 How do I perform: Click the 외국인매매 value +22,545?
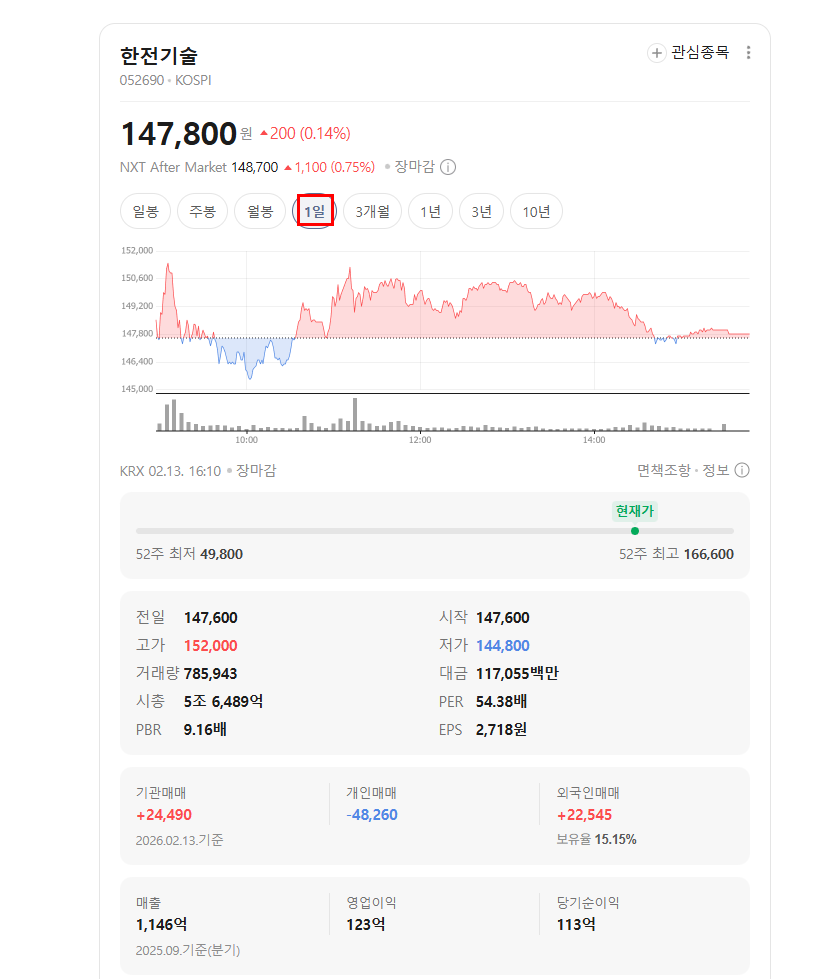(584, 815)
